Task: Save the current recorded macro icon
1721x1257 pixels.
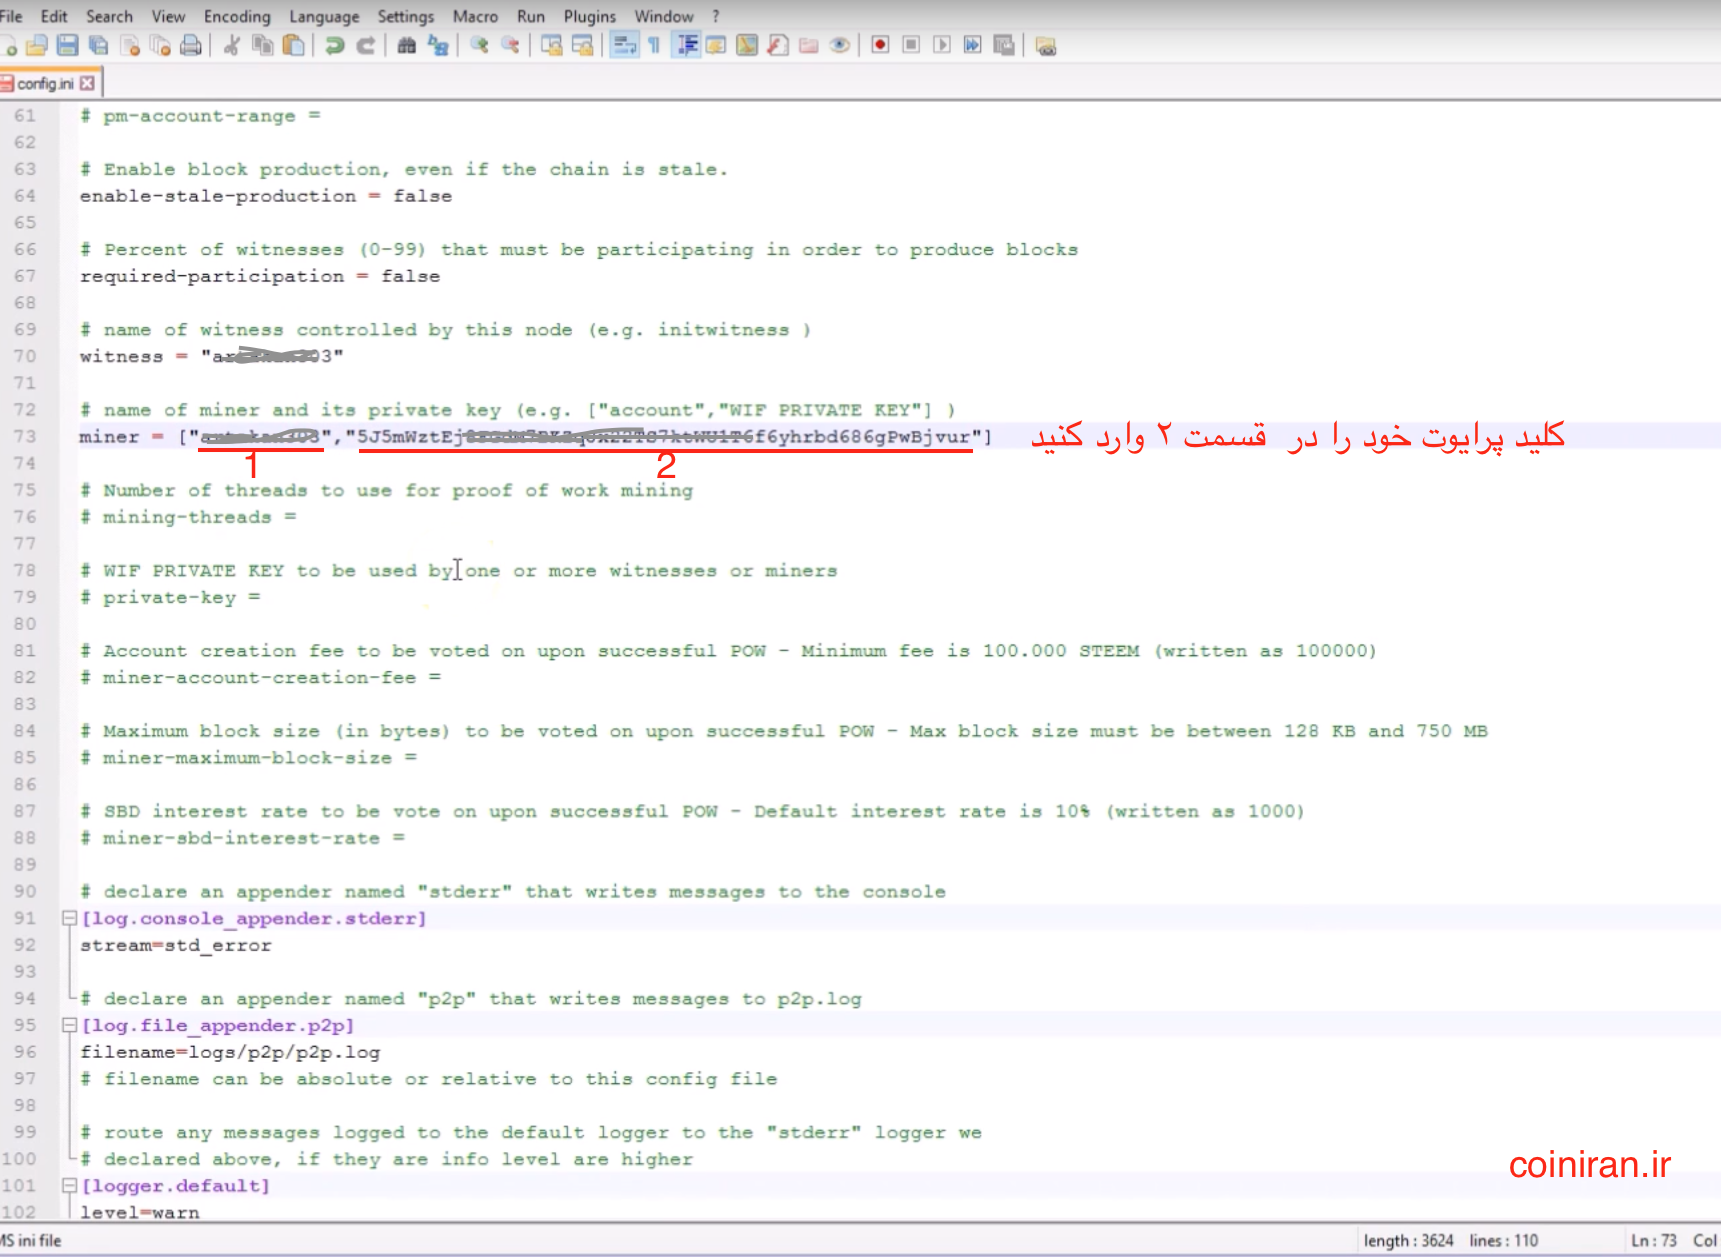Action: pyautogui.click(x=1004, y=45)
